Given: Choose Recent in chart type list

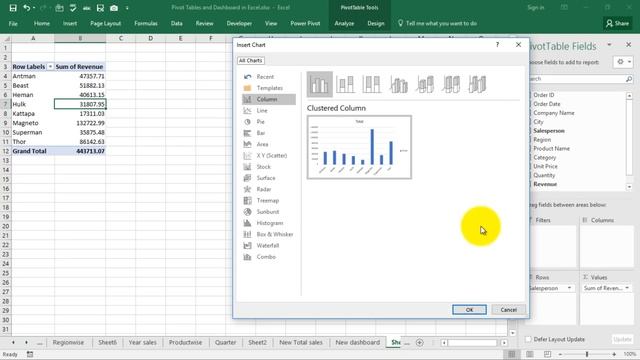Looking at the screenshot, I should (269, 77).
